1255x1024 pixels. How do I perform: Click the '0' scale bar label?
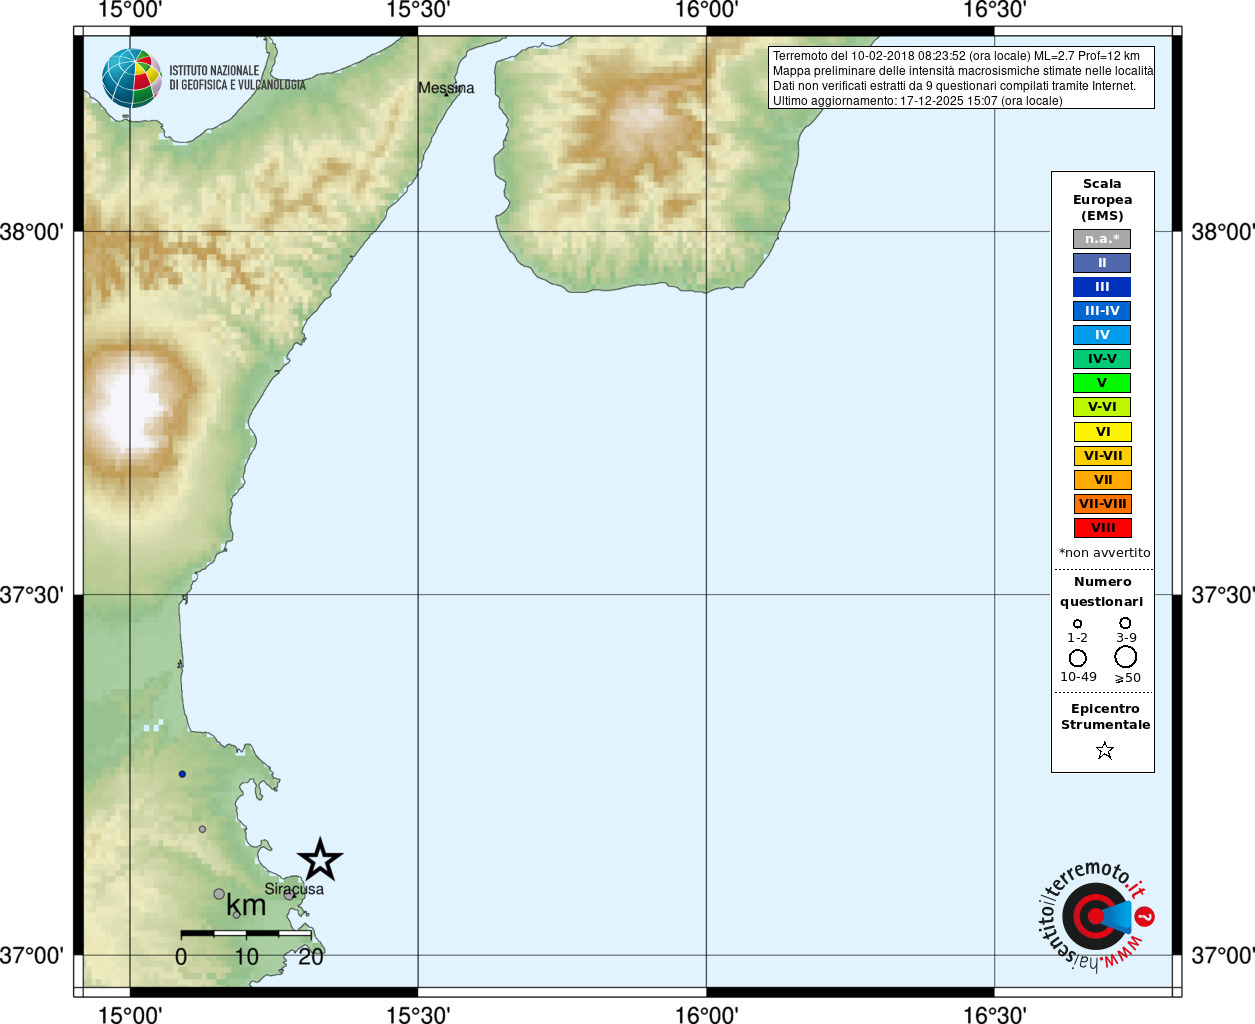click(x=181, y=957)
